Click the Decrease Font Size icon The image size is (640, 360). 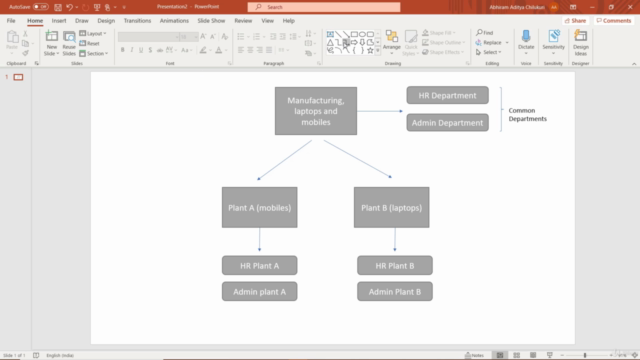point(213,37)
